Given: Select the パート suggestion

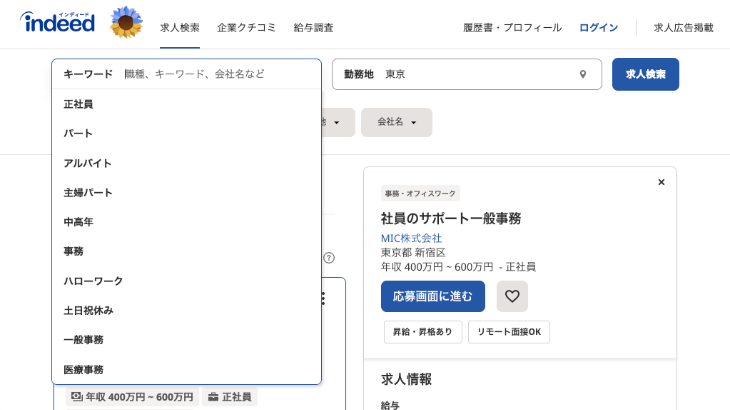Looking at the screenshot, I should pyautogui.click(x=186, y=134).
